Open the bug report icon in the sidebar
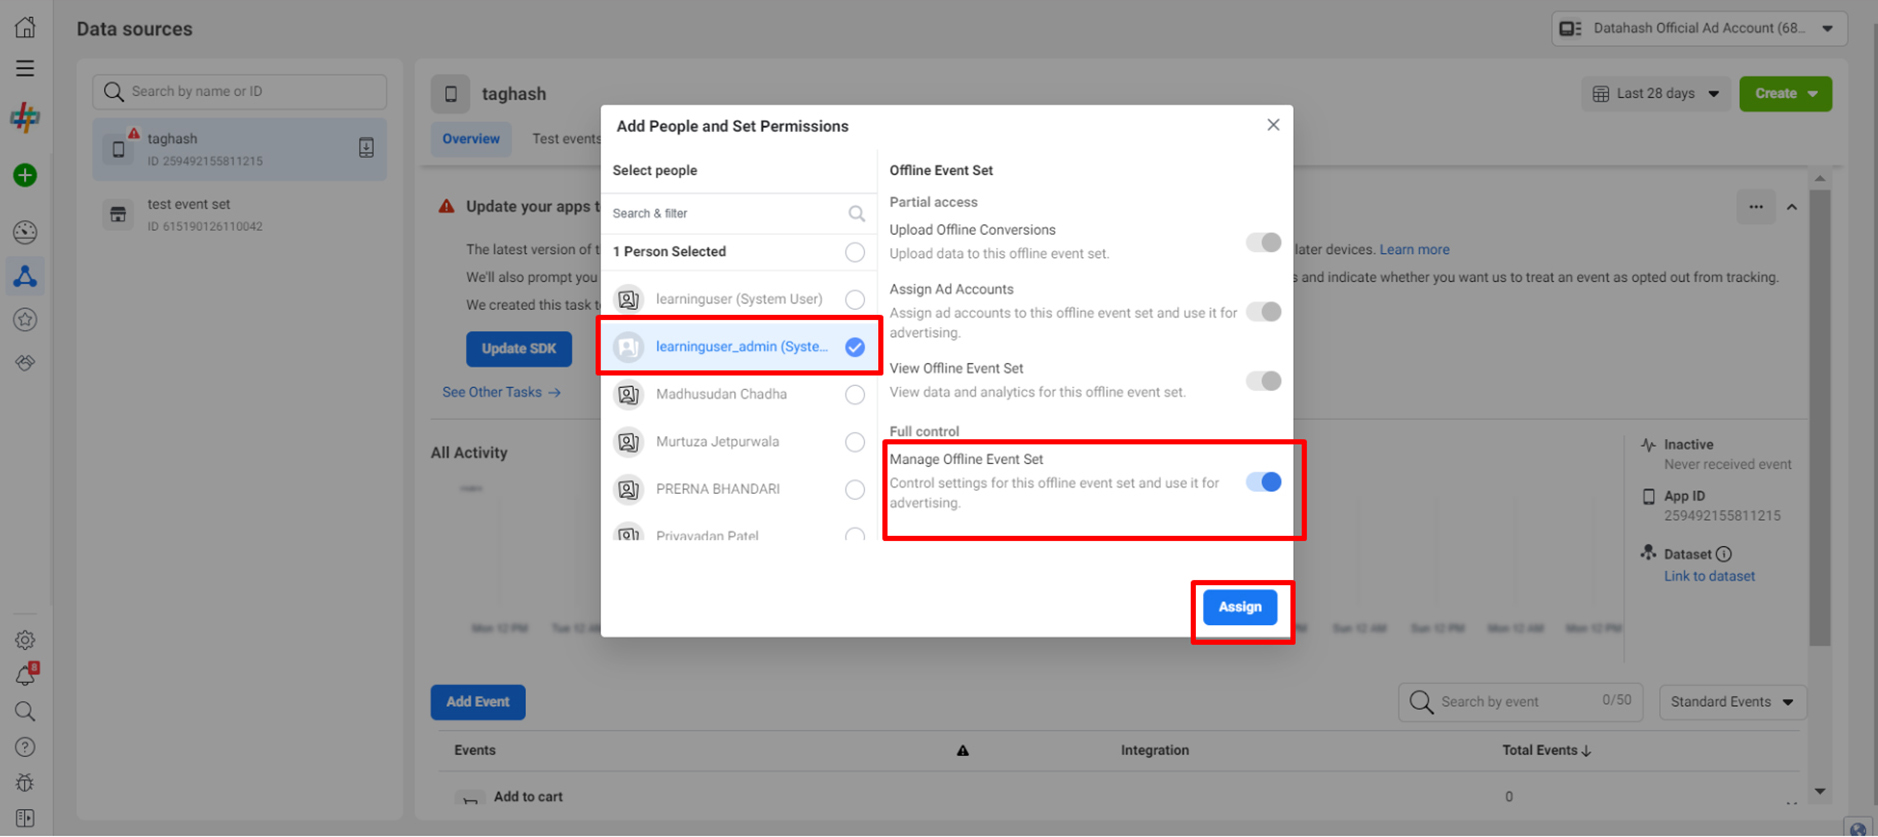Screen dimensions: 1878x837 pos(25,783)
